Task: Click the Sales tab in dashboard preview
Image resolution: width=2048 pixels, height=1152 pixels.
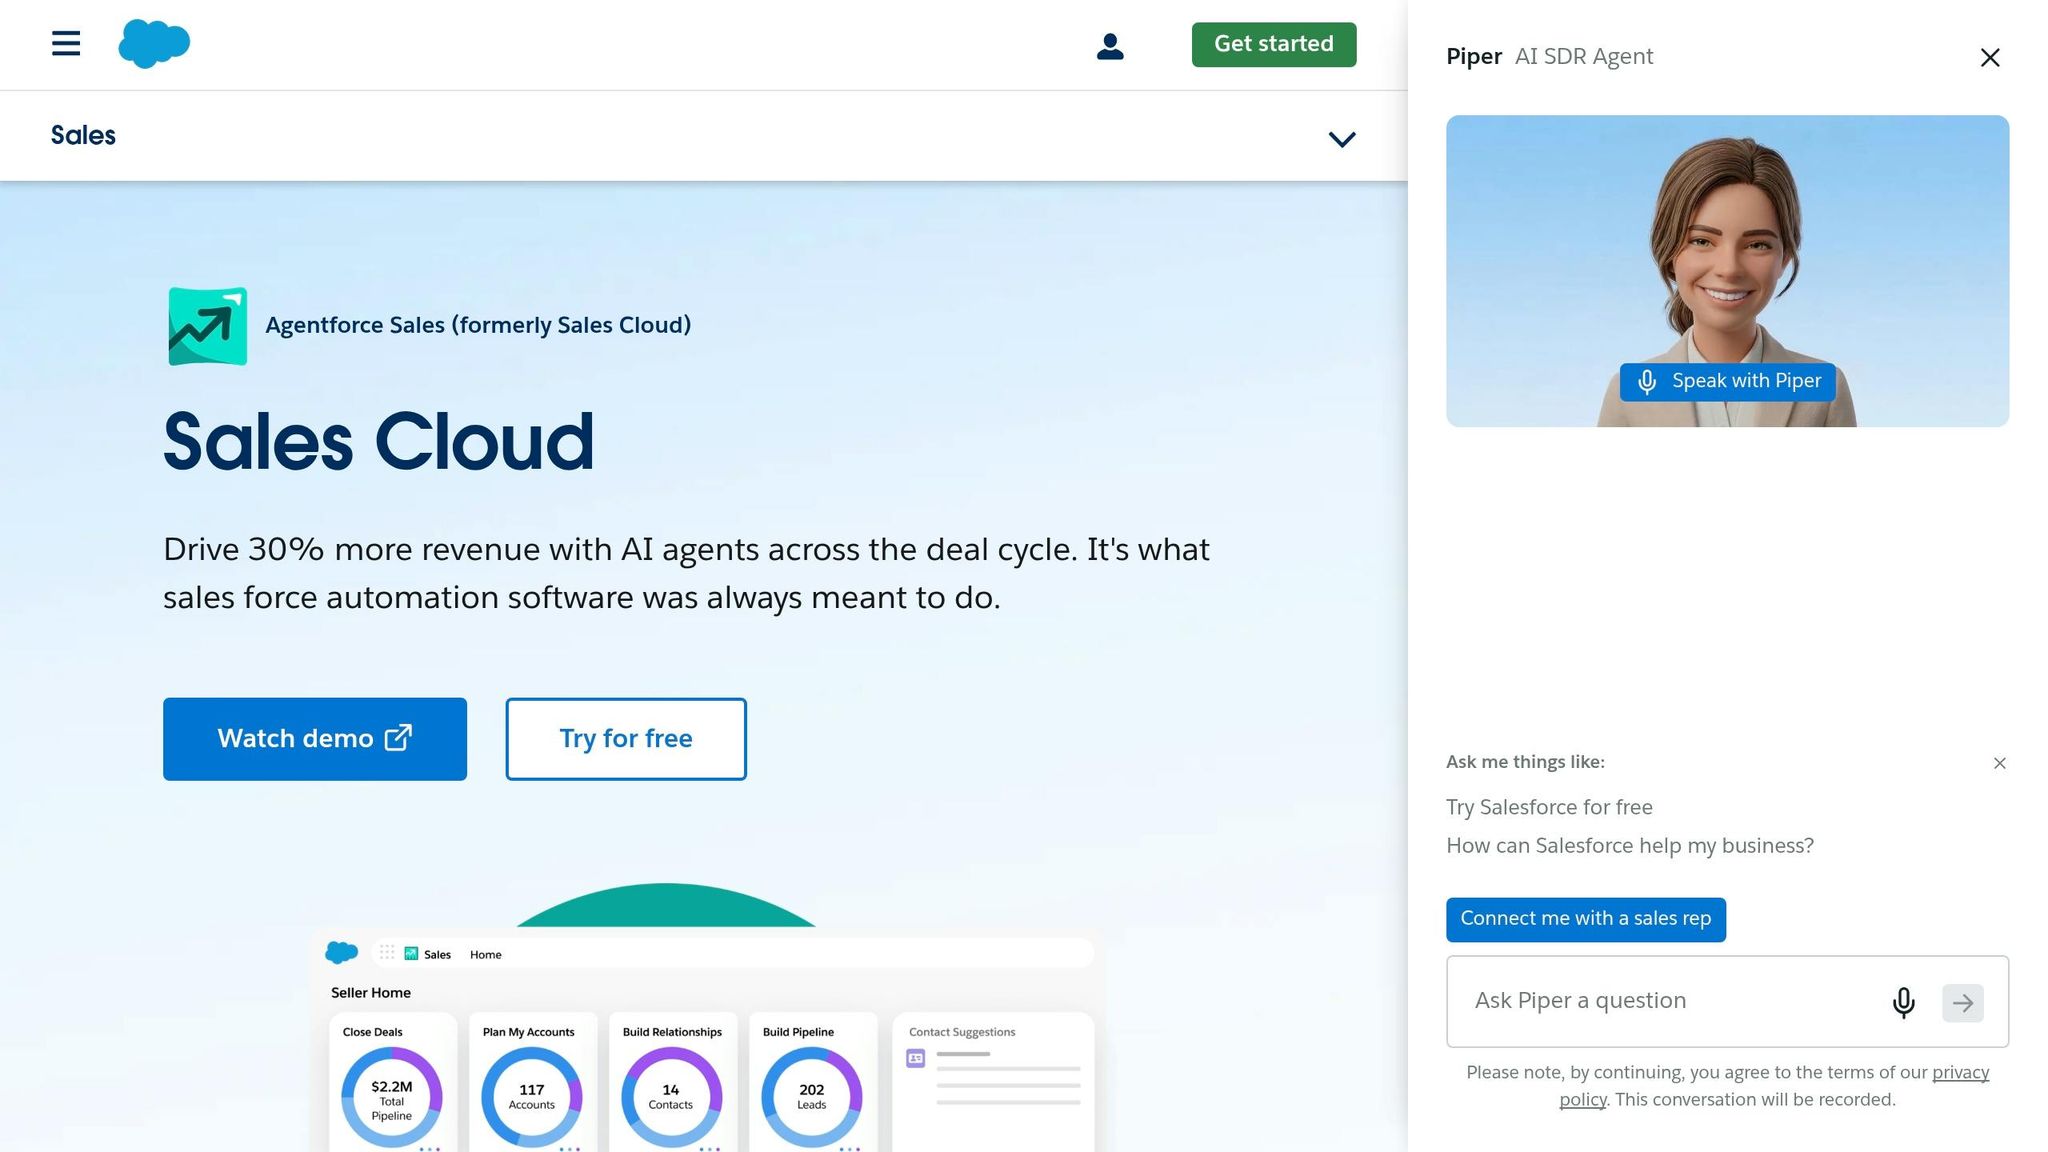Action: [x=428, y=955]
